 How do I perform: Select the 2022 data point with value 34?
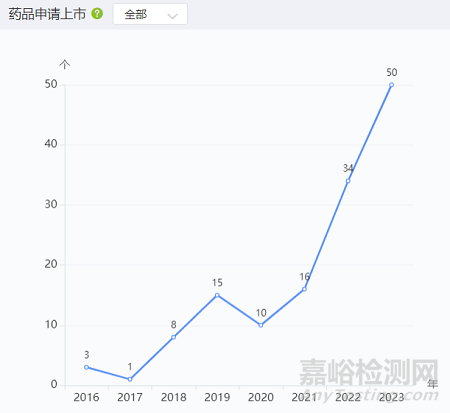coord(348,181)
